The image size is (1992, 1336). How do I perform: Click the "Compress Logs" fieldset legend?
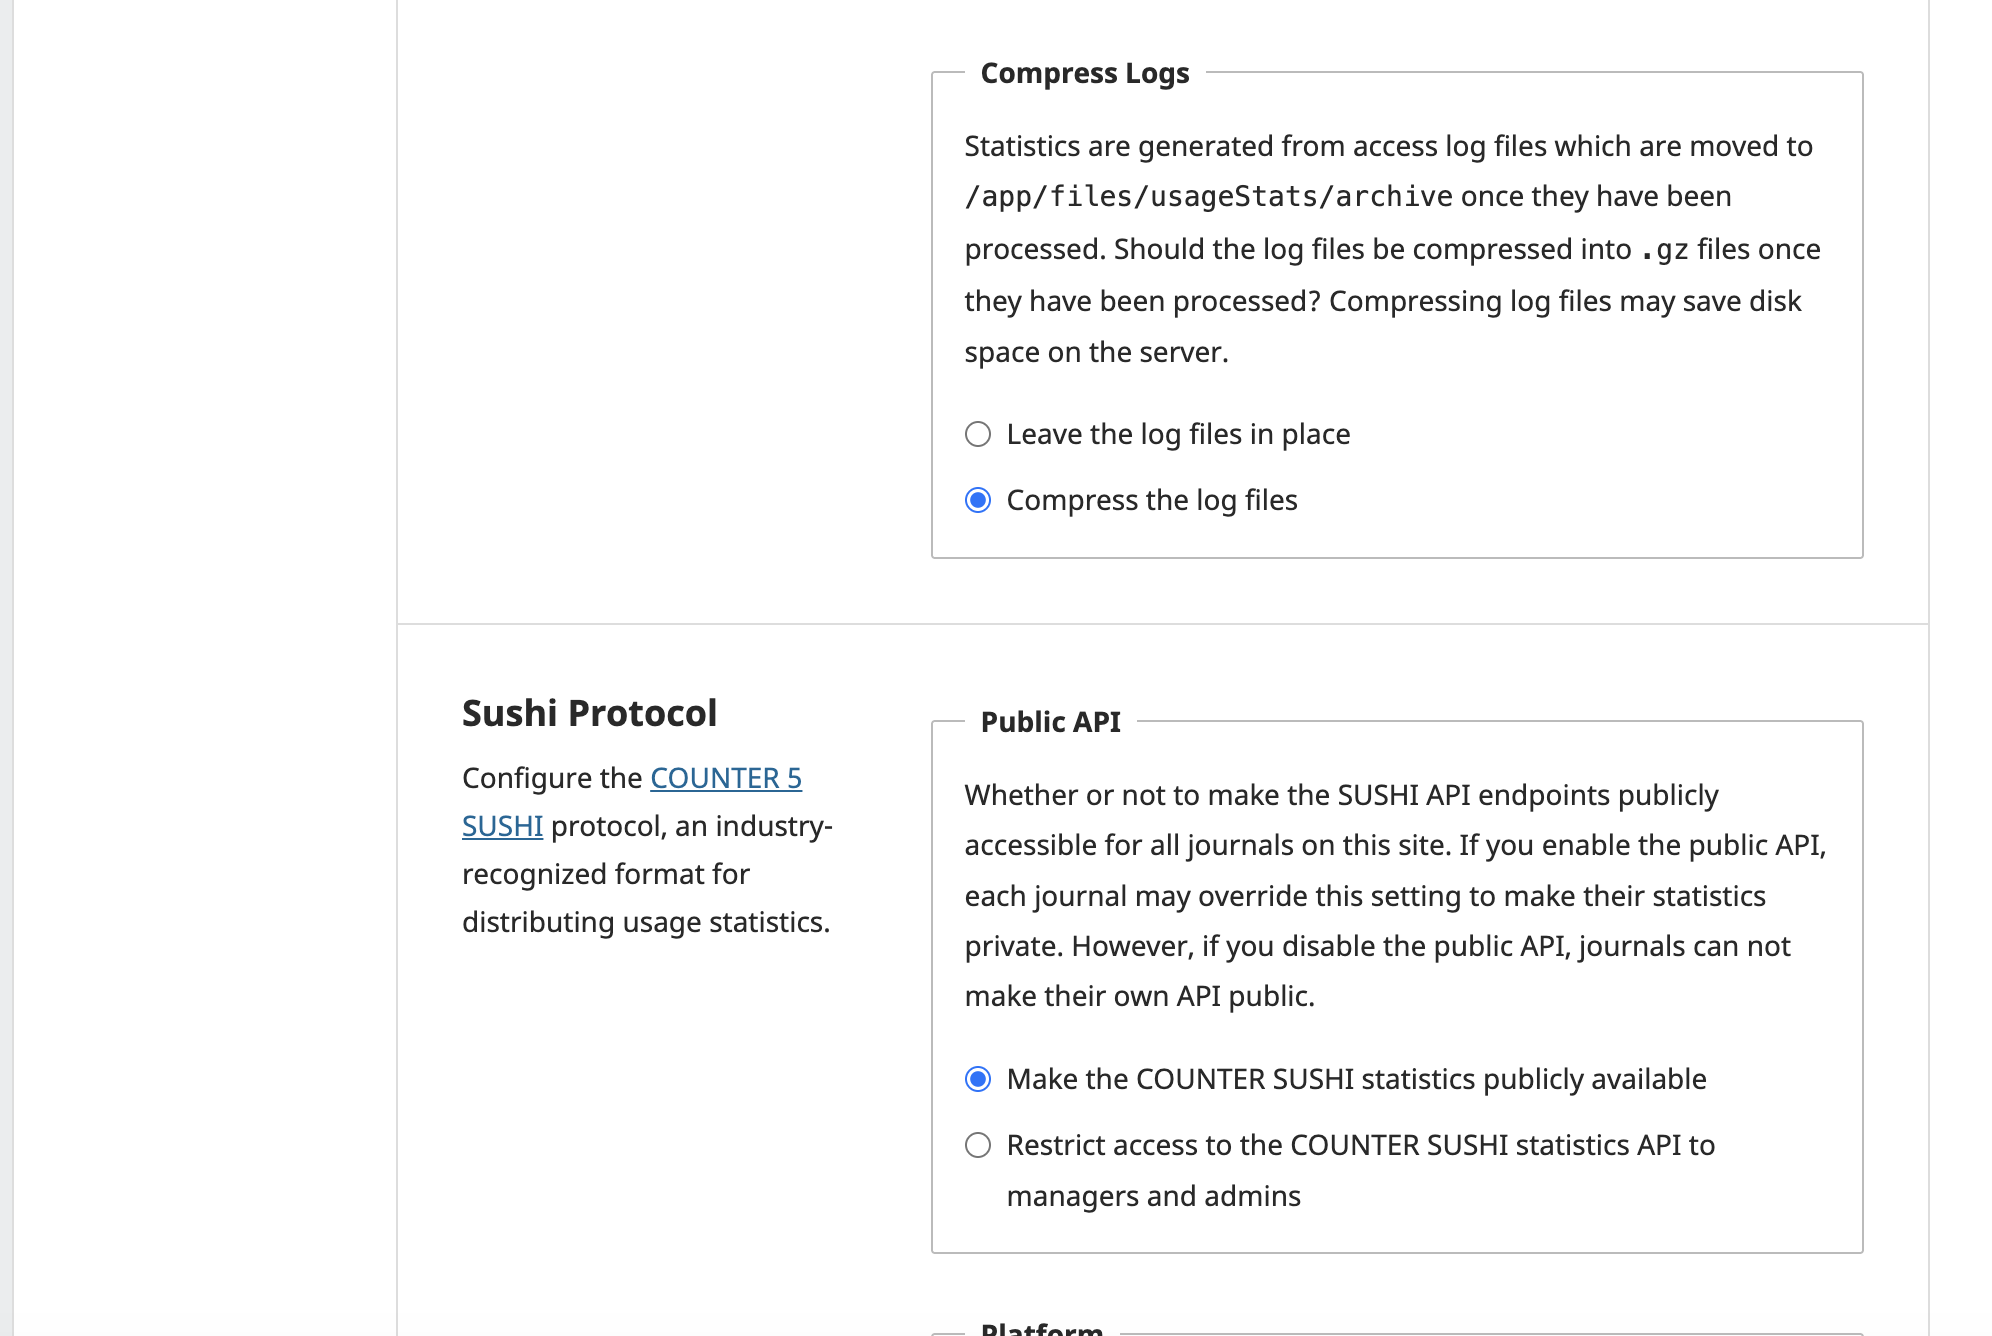coord(1084,73)
